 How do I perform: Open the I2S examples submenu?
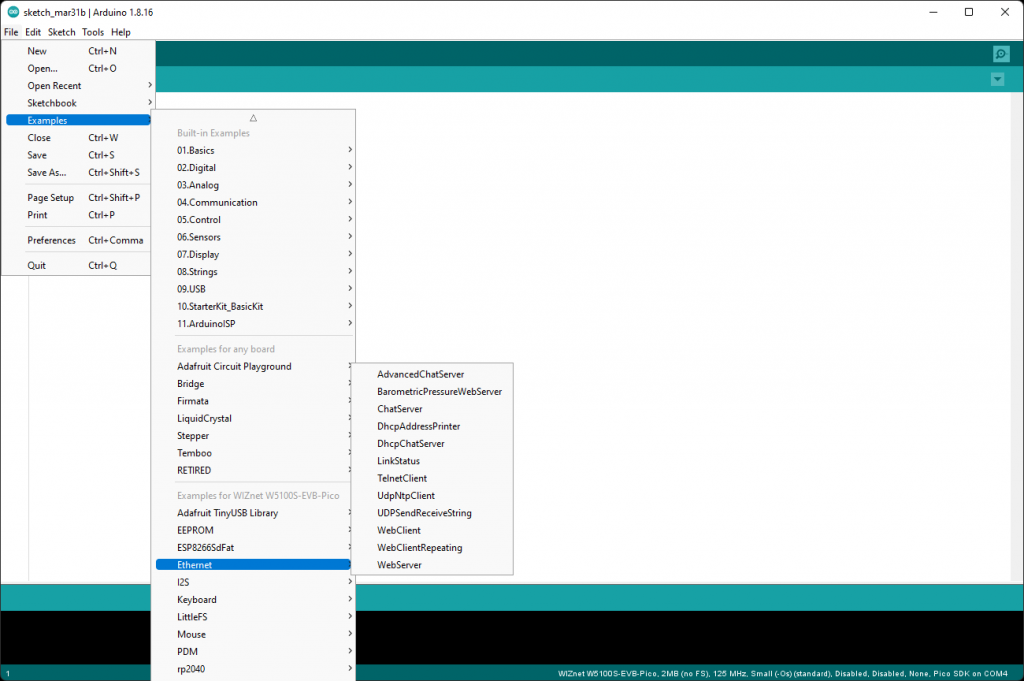pyautogui.click(x=253, y=582)
